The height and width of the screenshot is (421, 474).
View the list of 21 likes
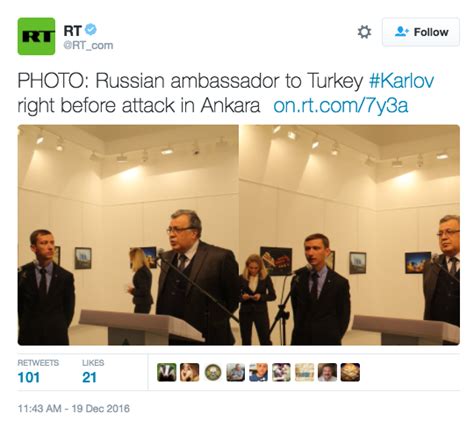pos(93,371)
